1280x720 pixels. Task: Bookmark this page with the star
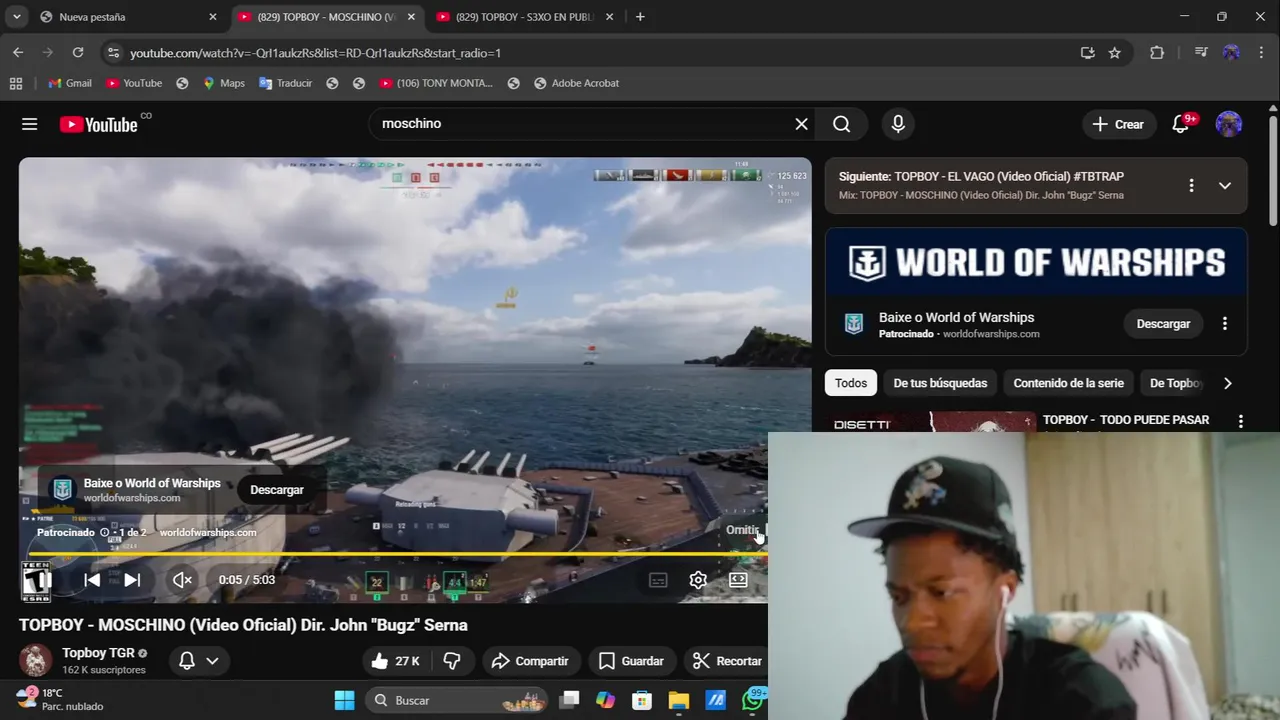tap(1115, 53)
